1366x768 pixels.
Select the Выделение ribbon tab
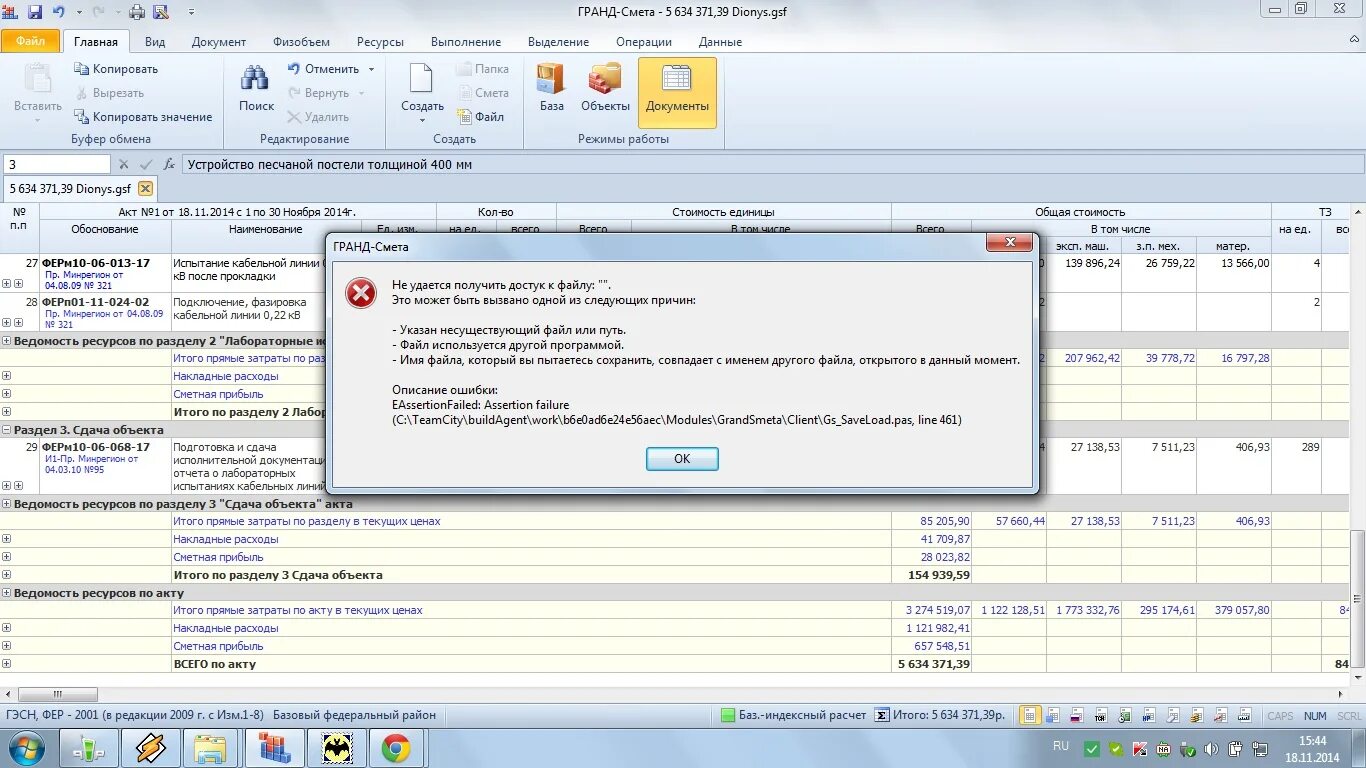point(558,42)
